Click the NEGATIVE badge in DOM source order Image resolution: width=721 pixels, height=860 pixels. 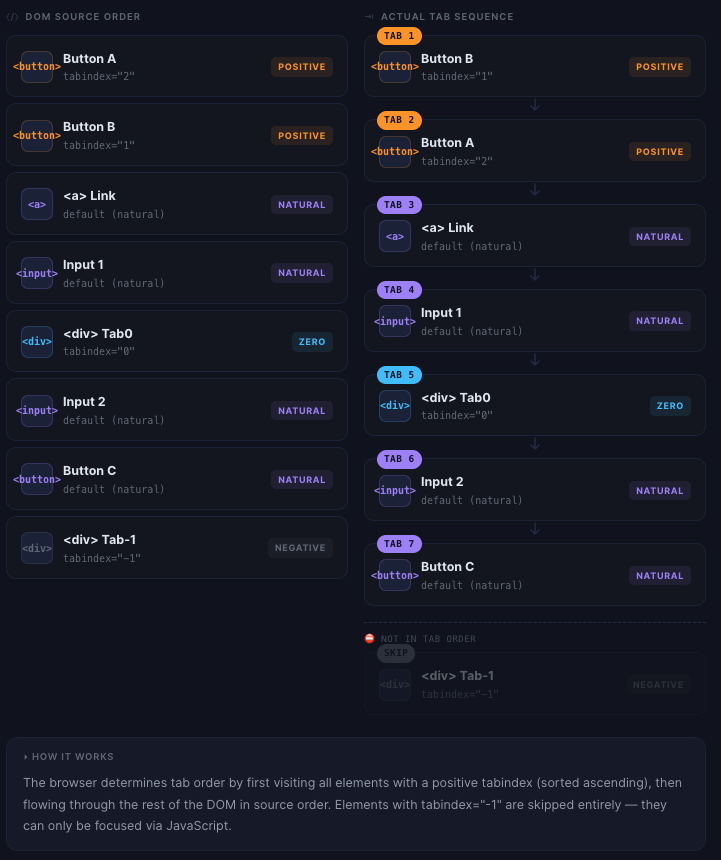click(x=300, y=548)
